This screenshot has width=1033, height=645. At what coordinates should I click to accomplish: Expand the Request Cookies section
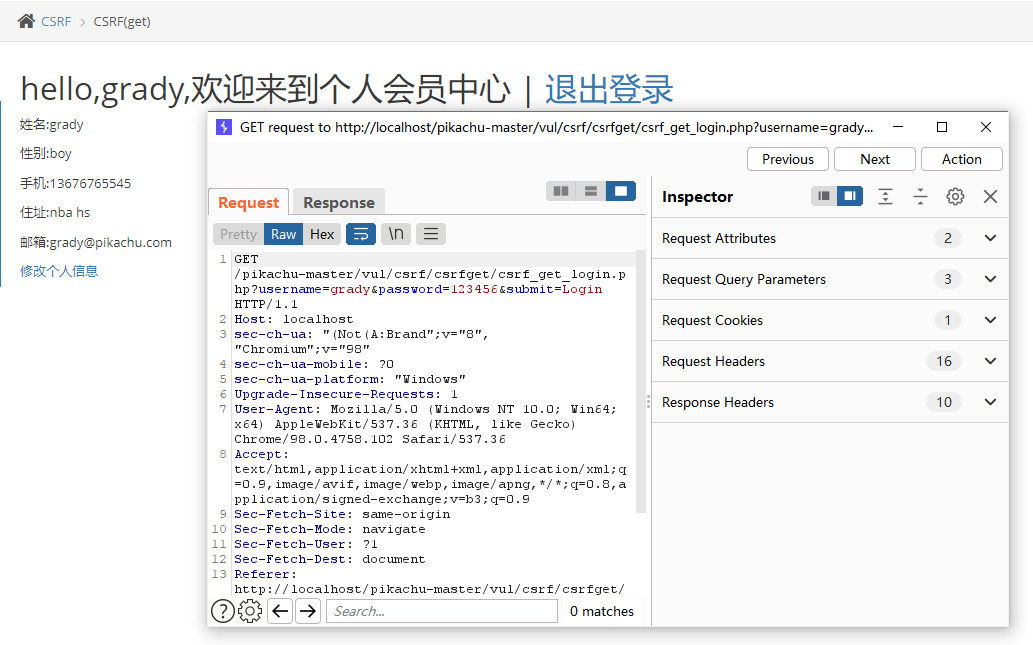point(990,320)
